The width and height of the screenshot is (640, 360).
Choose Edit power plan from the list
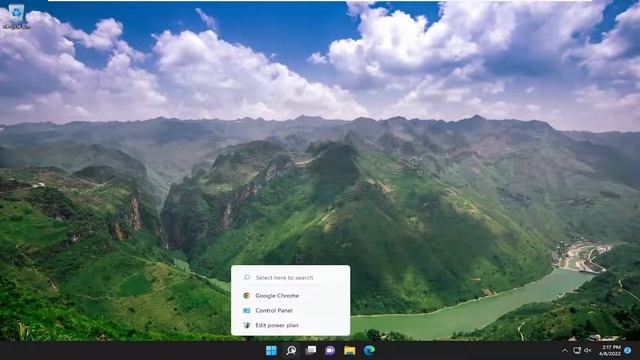pyautogui.click(x=291, y=325)
